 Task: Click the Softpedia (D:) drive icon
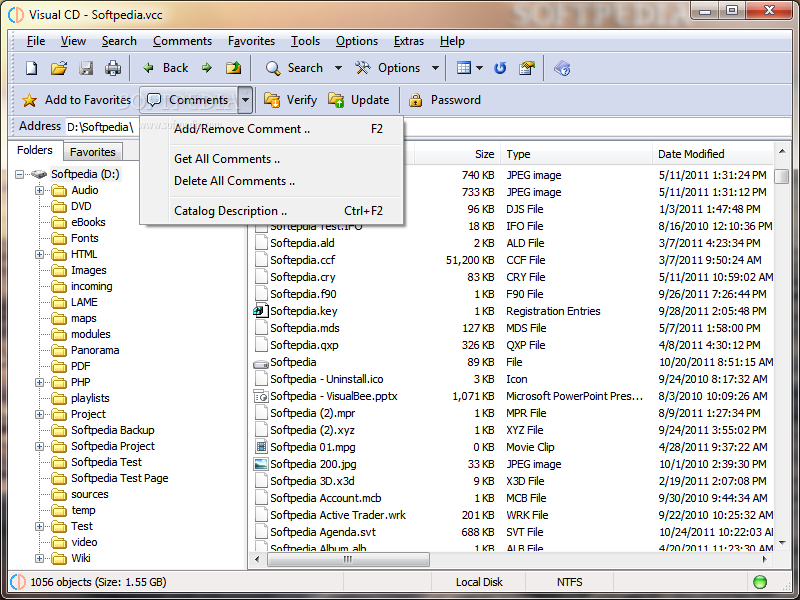[39, 174]
